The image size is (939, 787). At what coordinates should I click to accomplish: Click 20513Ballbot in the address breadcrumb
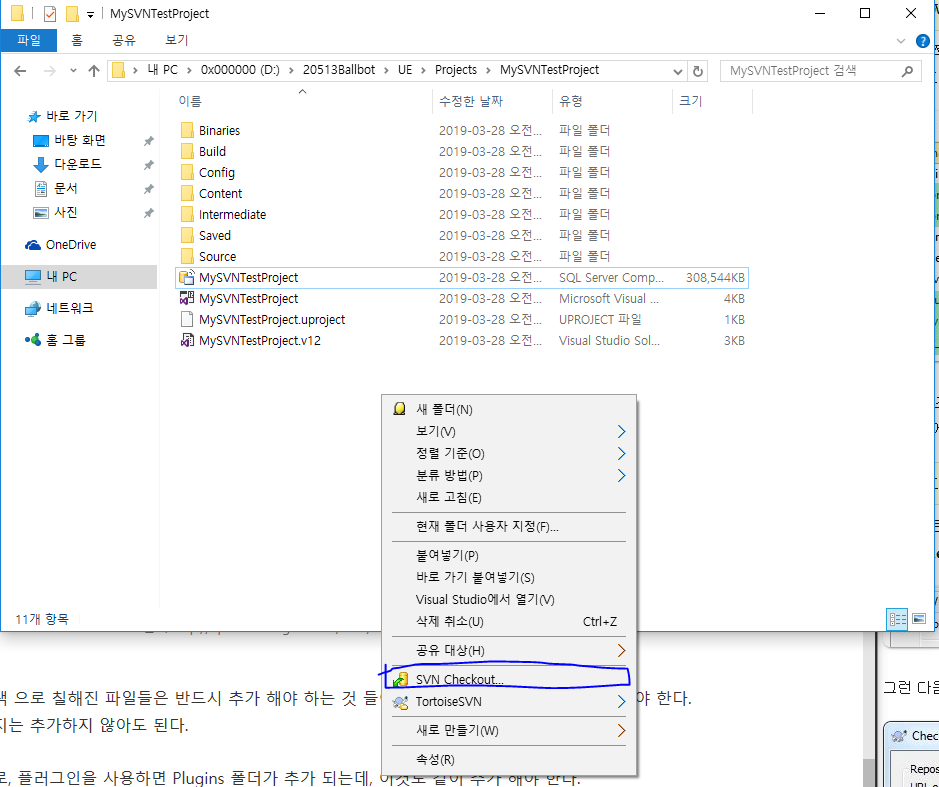(339, 70)
